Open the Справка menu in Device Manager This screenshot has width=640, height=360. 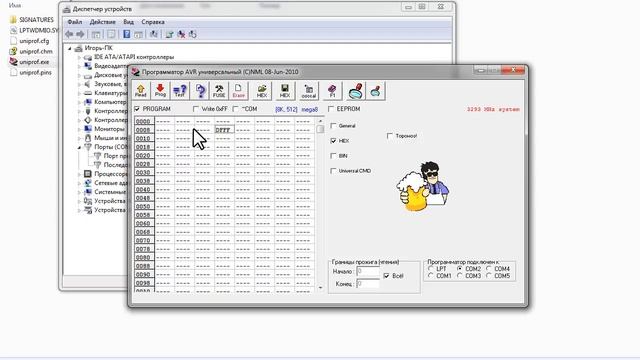[x=153, y=22]
